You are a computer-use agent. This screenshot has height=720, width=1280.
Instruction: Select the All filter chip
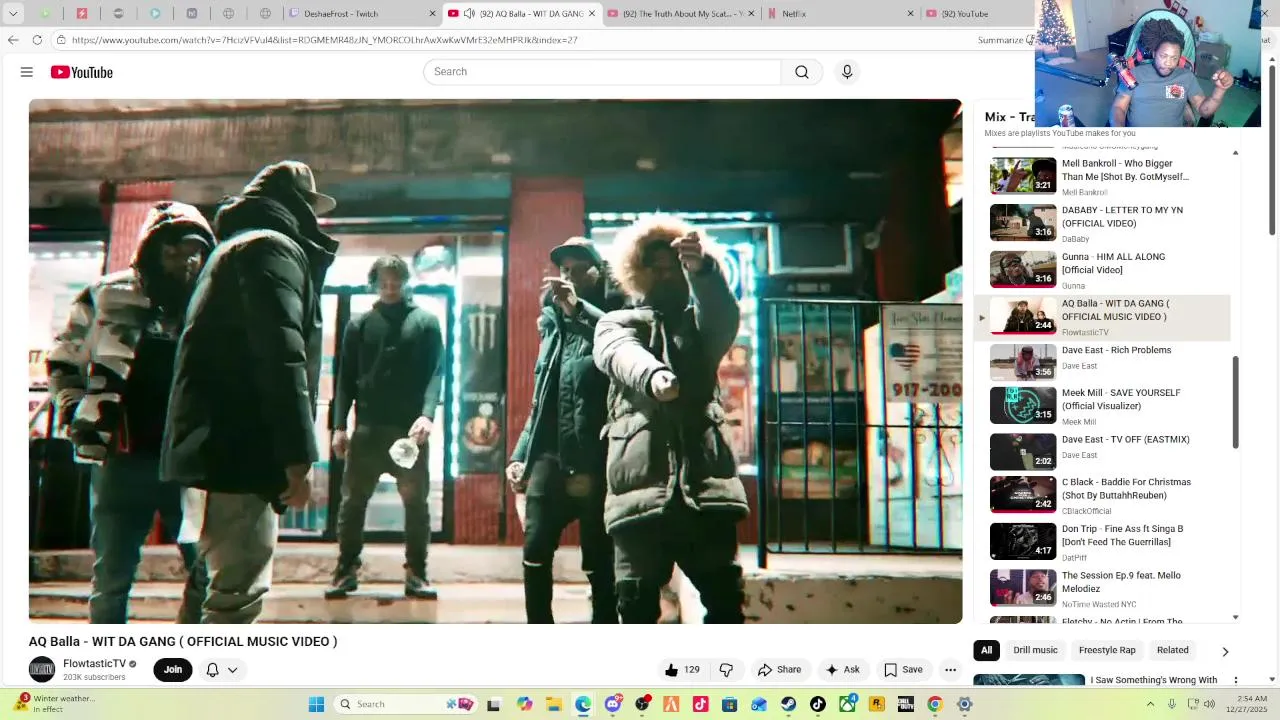pos(986,650)
